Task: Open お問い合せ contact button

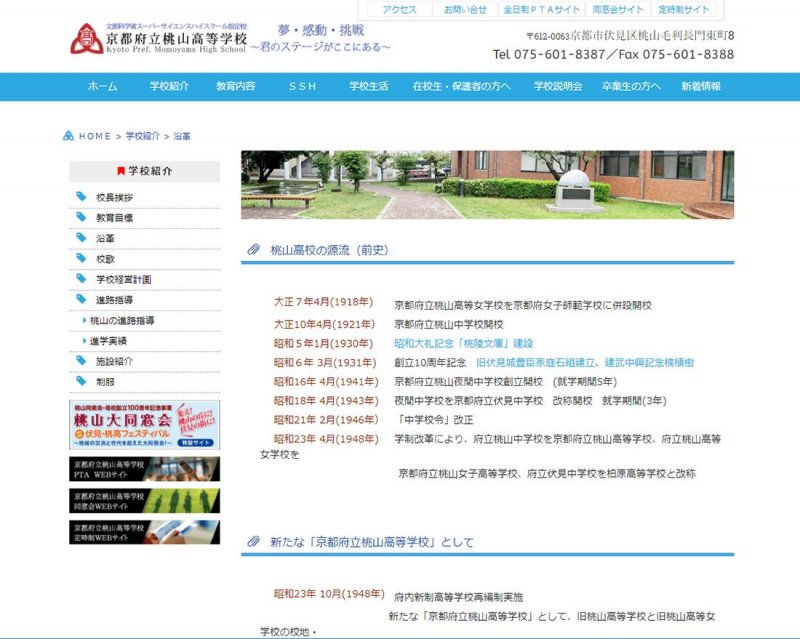Action: [x=466, y=9]
